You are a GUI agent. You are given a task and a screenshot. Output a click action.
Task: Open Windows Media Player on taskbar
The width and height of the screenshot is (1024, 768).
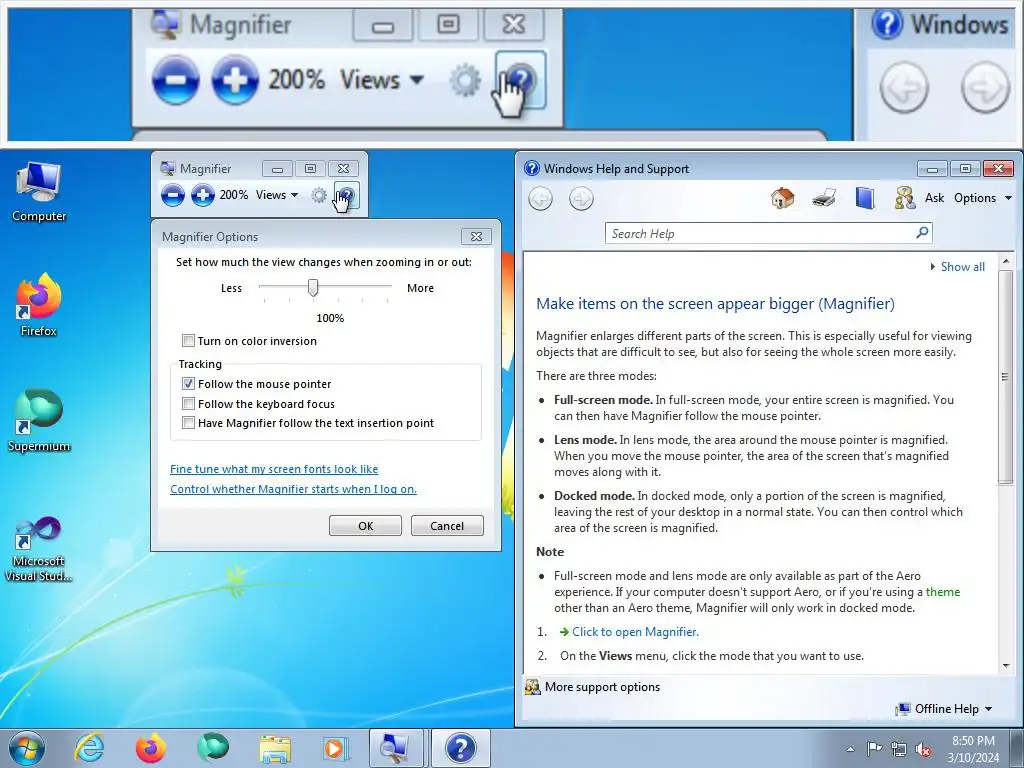coord(336,748)
